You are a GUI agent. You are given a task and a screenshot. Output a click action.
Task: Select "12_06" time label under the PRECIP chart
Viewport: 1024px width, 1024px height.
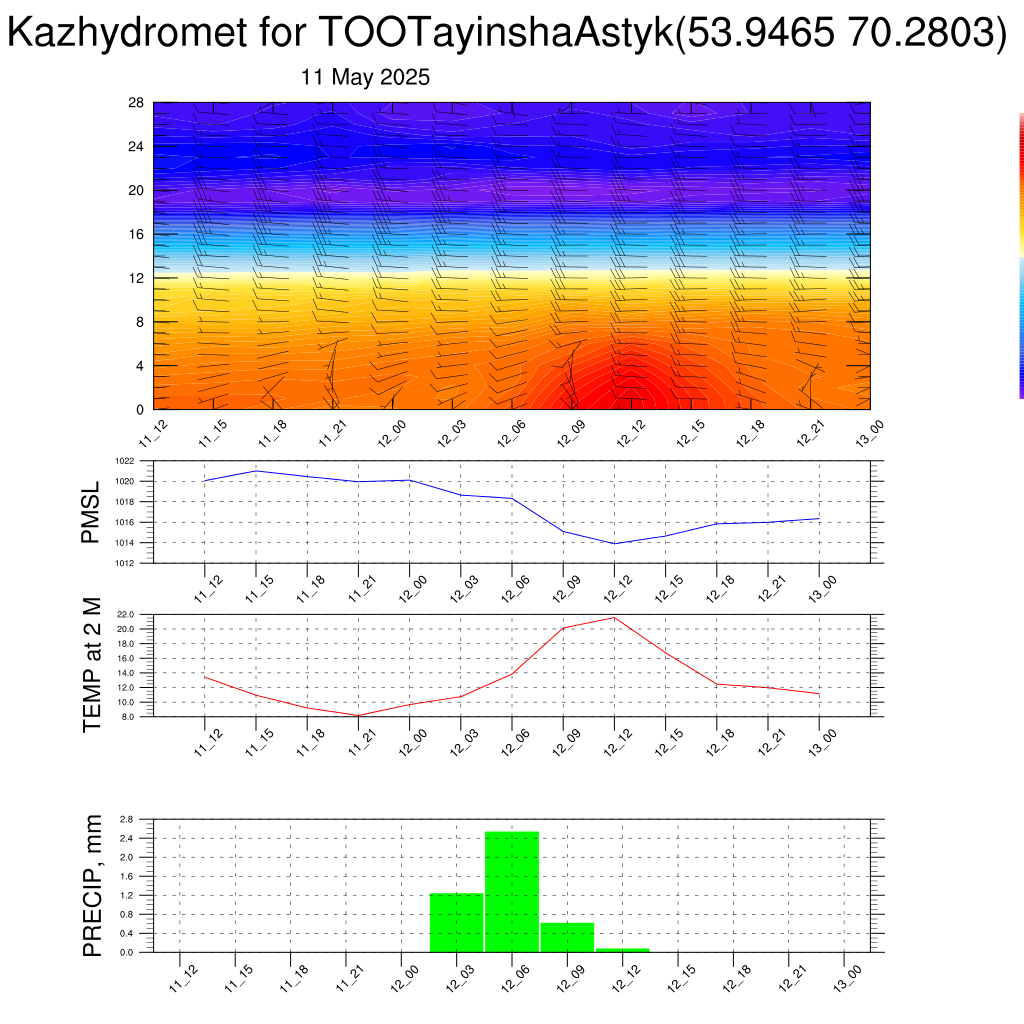click(x=514, y=978)
